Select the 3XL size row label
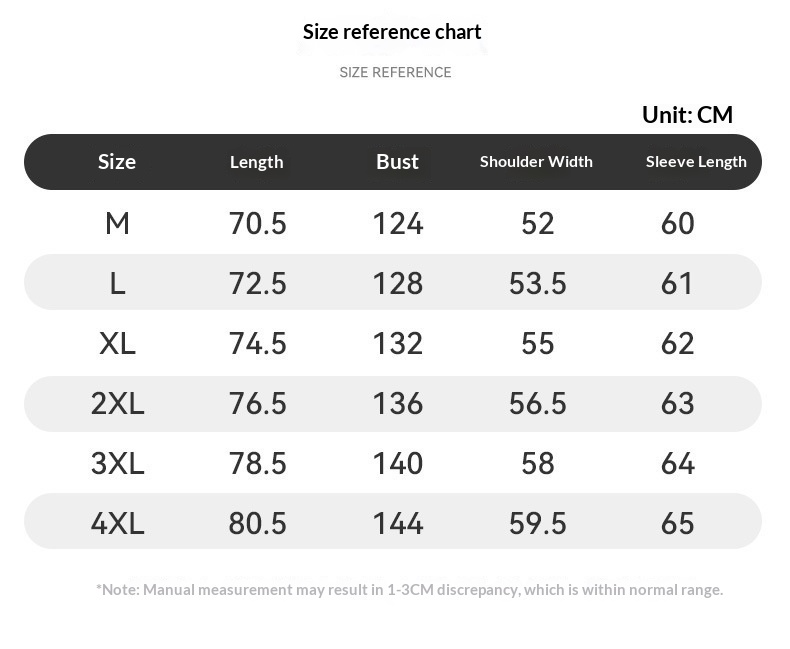This screenshot has height=649, width=790. click(117, 463)
